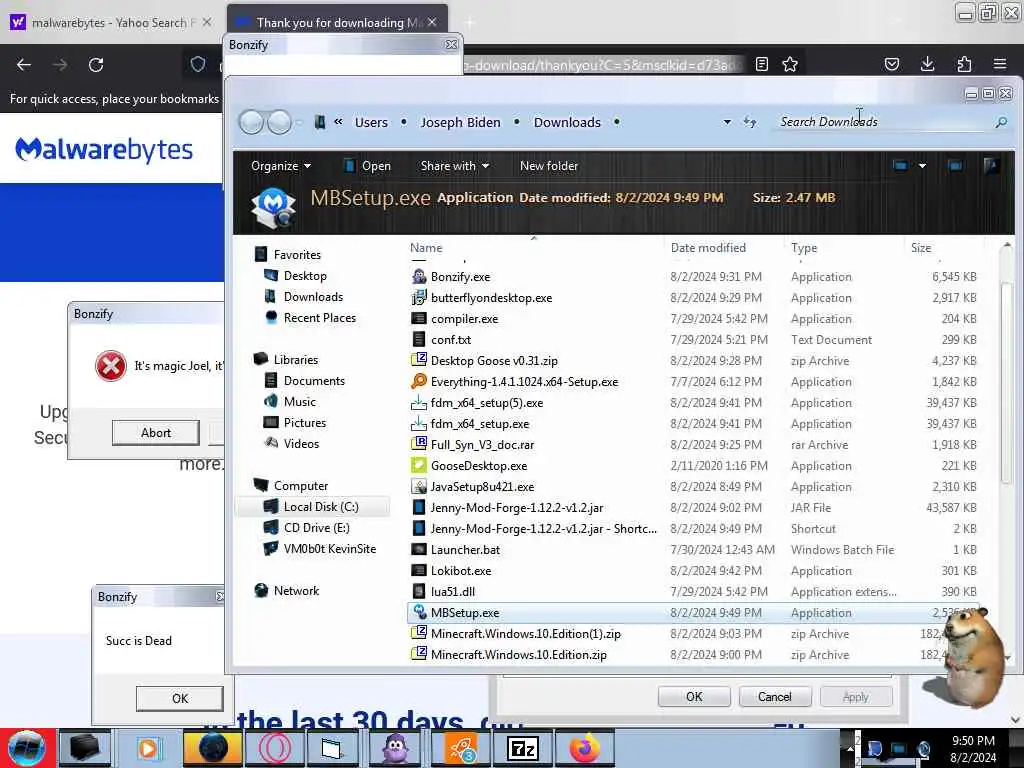This screenshot has width=1024, height=768.
Task: Select Recent Places under Favorites
Action: 320,318
